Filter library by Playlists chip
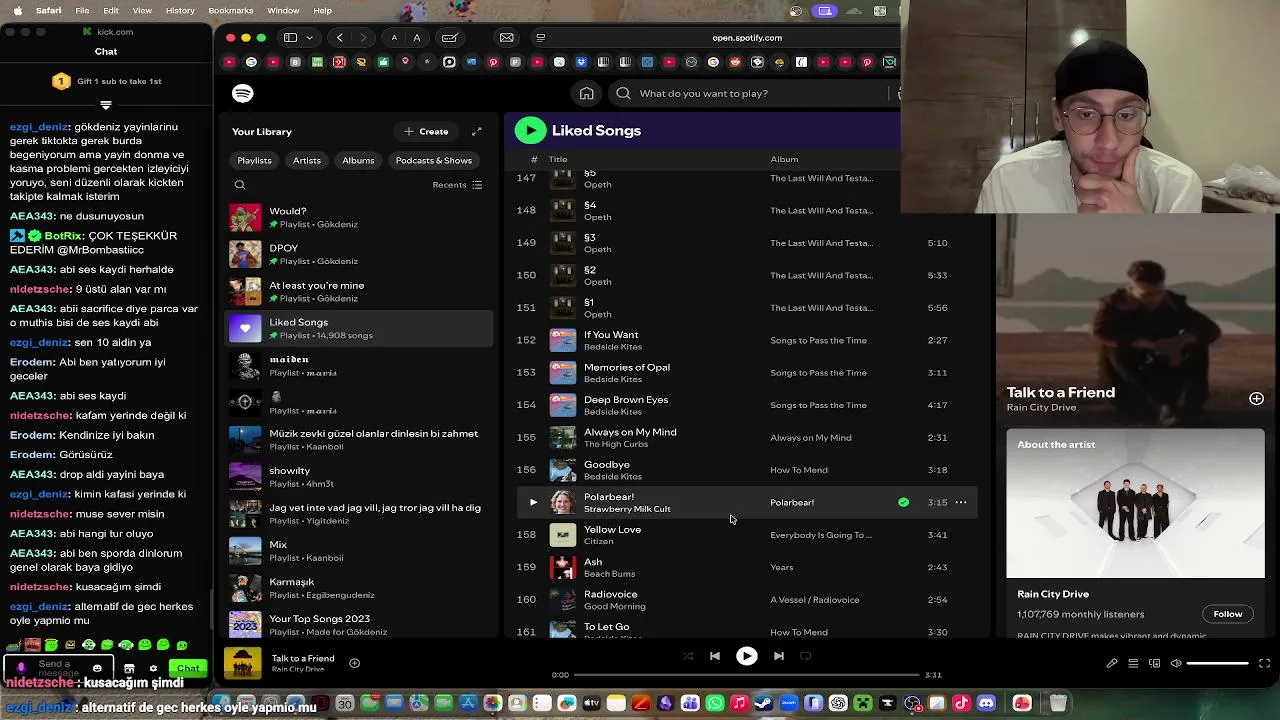Viewport: 1280px width, 720px height. click(x=254, y=160)
